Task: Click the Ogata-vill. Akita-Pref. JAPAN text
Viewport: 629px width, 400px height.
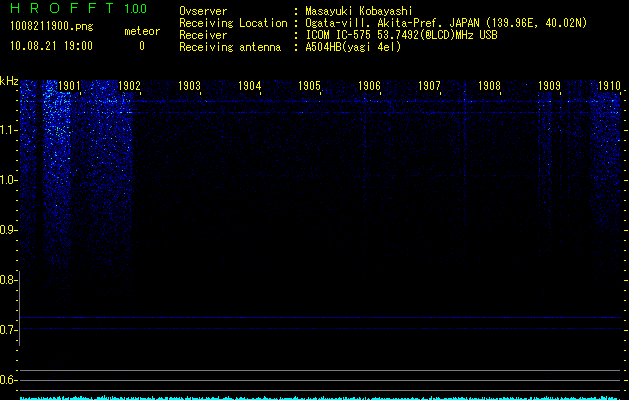Action: pyautogui.click(x=392, y=23)
